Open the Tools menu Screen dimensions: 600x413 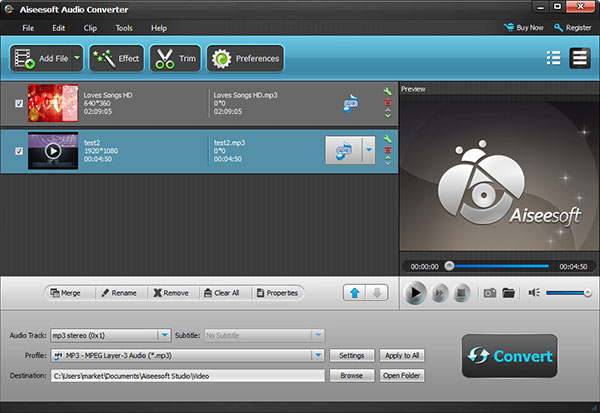124,28
